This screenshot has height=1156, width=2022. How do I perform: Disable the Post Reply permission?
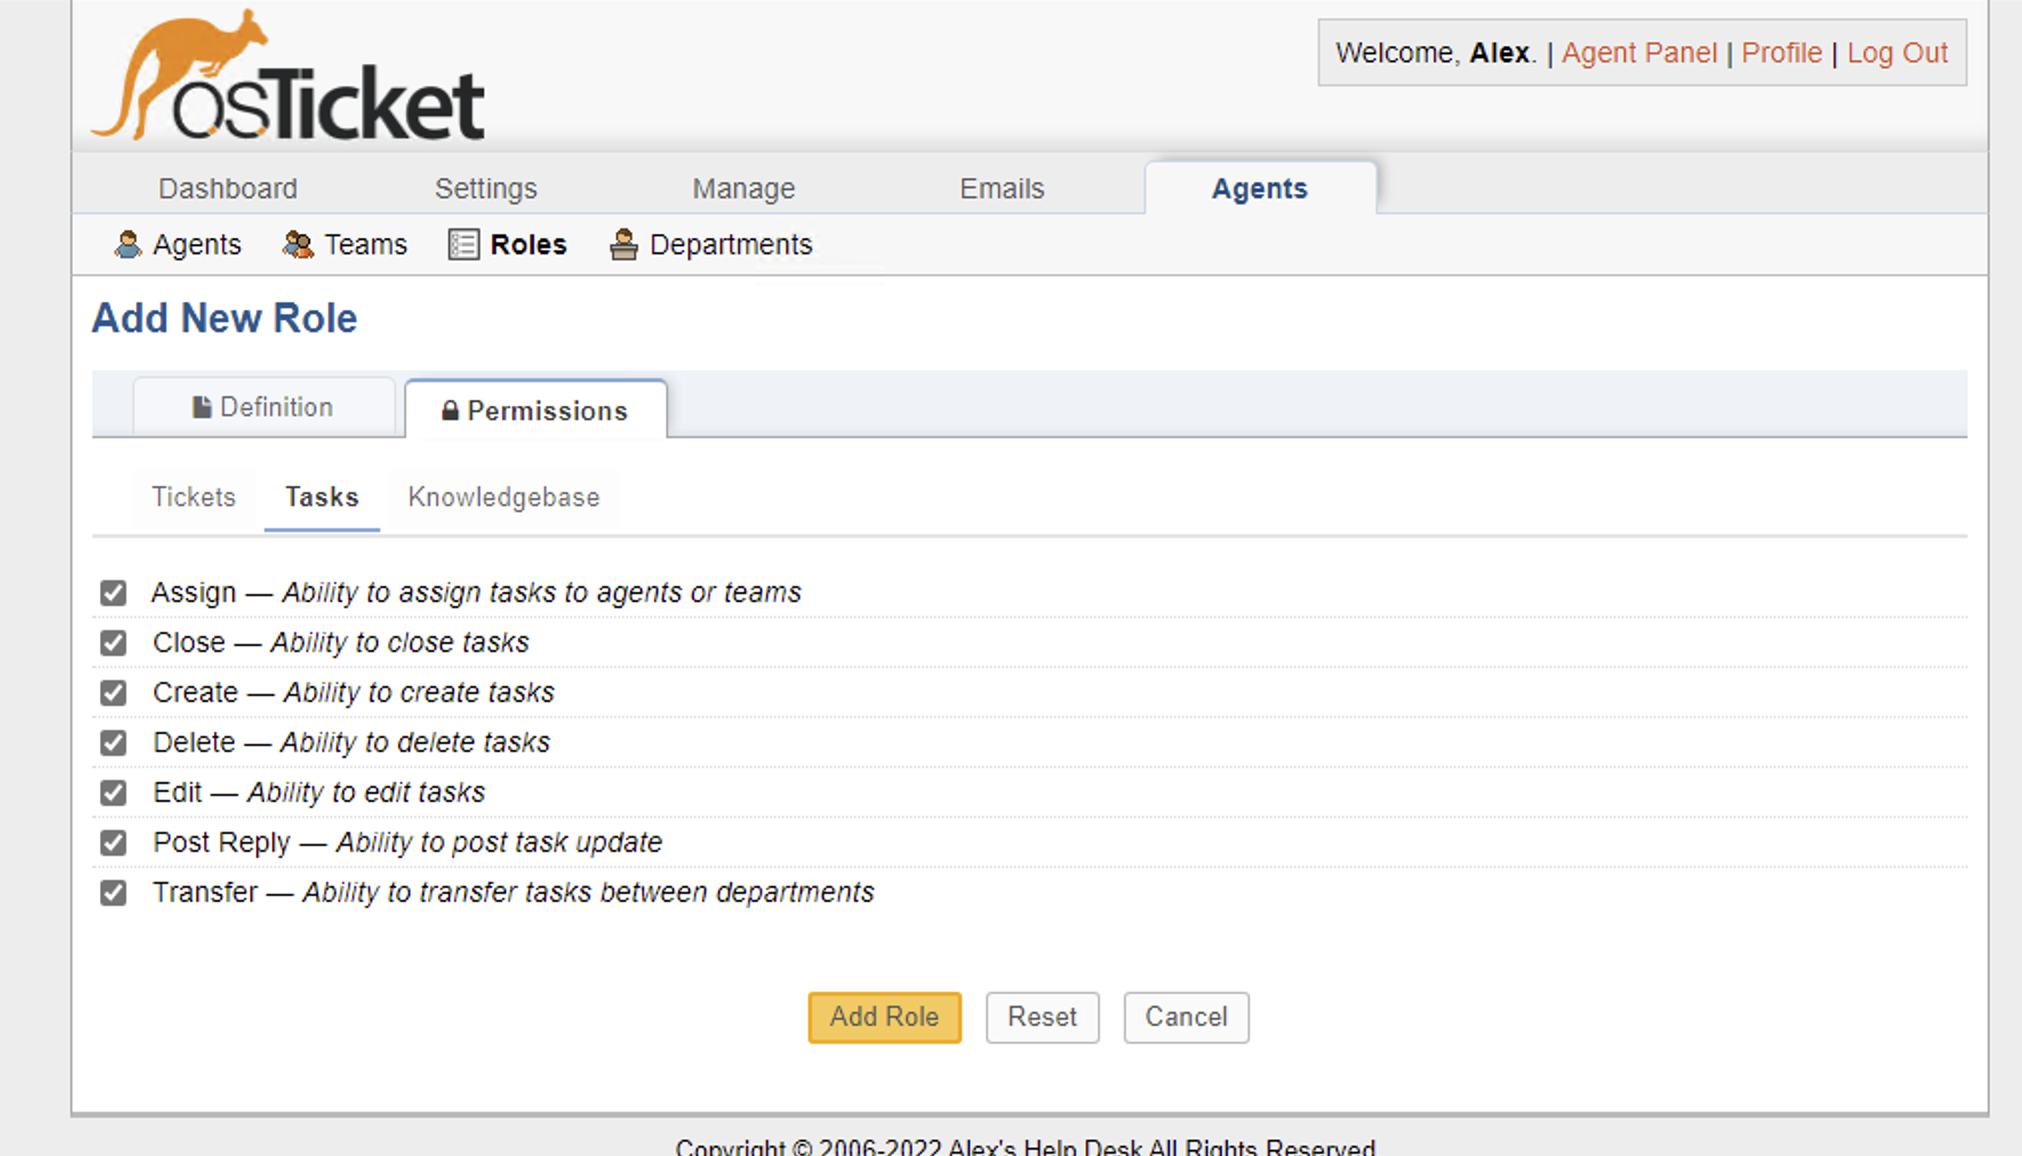113,843
